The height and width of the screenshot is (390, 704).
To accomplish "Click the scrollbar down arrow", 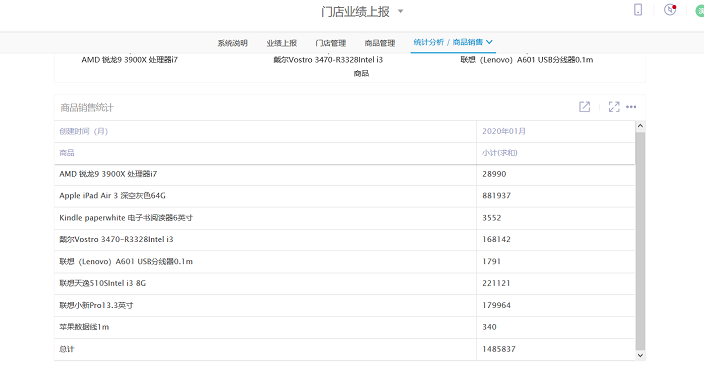I will (x=640, y=355).
